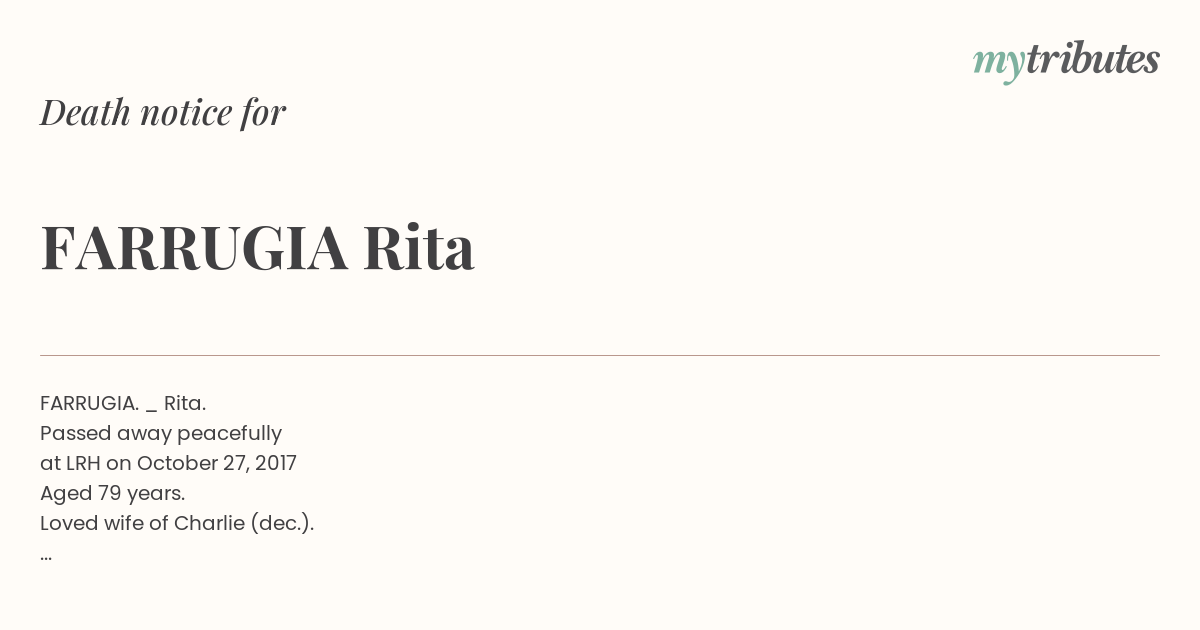This screenshot has width=1200, height=630.
Task: Click the date "October 27, 2017"
Action: (217, 463)
